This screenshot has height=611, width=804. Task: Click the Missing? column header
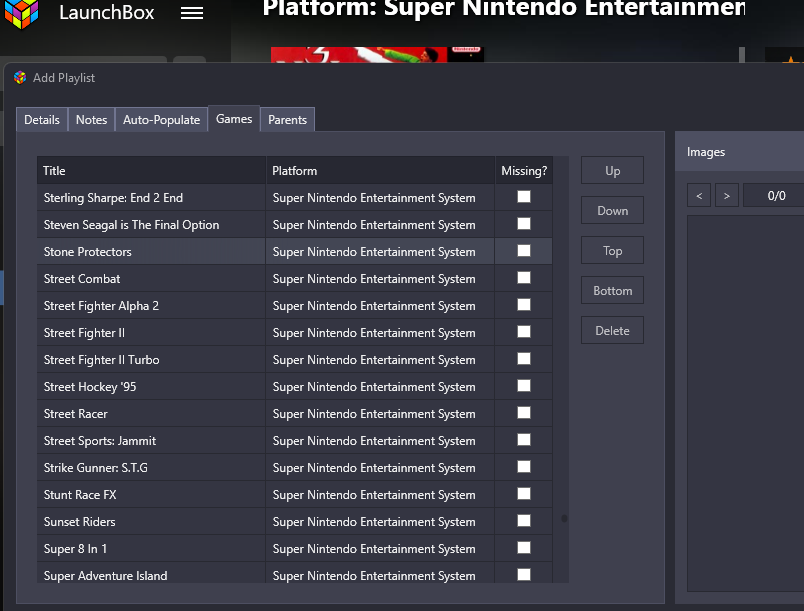[x=524, y=171]
